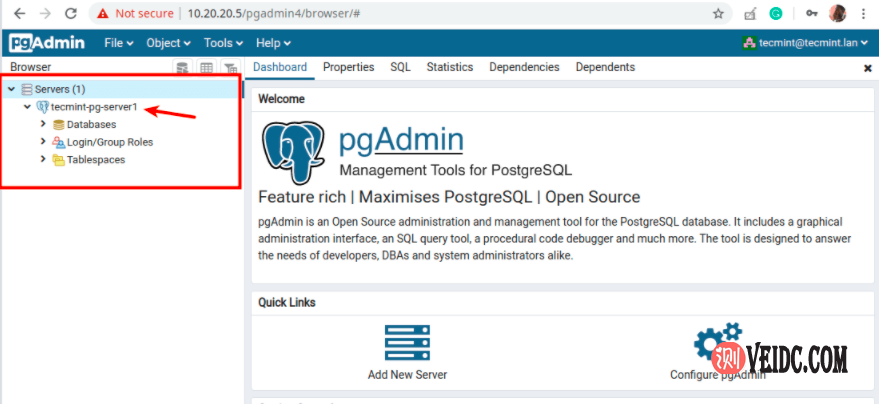Expand the Tablespaces tree node
The height and width of the screenshot is (404, 879).
(x=43, y=160)
